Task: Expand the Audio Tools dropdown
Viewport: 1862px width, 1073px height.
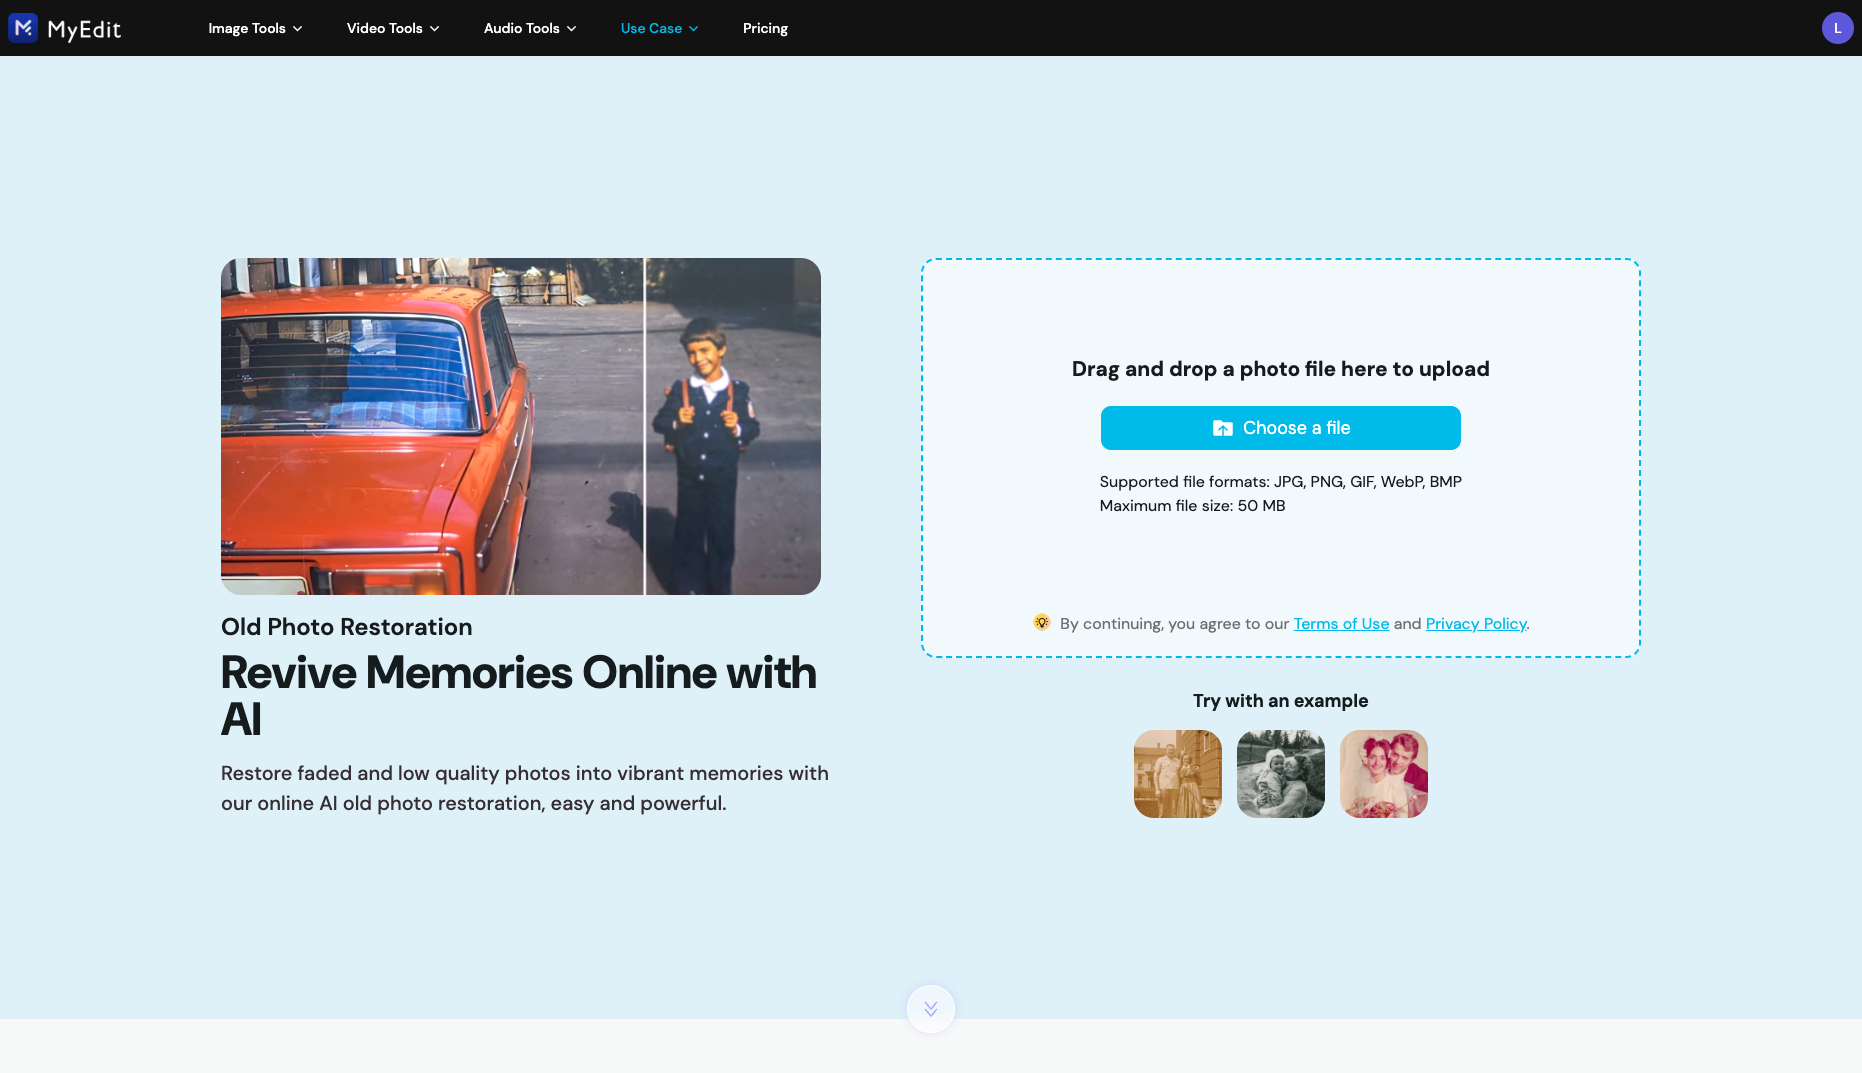Action: point(530,28)
